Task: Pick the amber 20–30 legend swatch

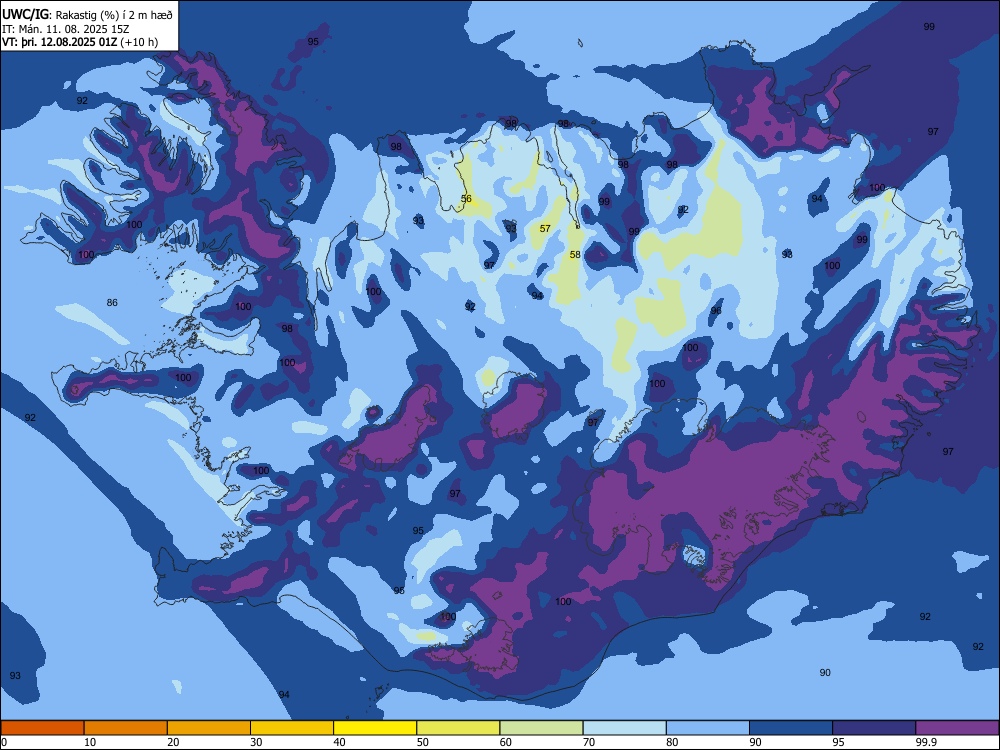Action: click(x=209, y=728)
